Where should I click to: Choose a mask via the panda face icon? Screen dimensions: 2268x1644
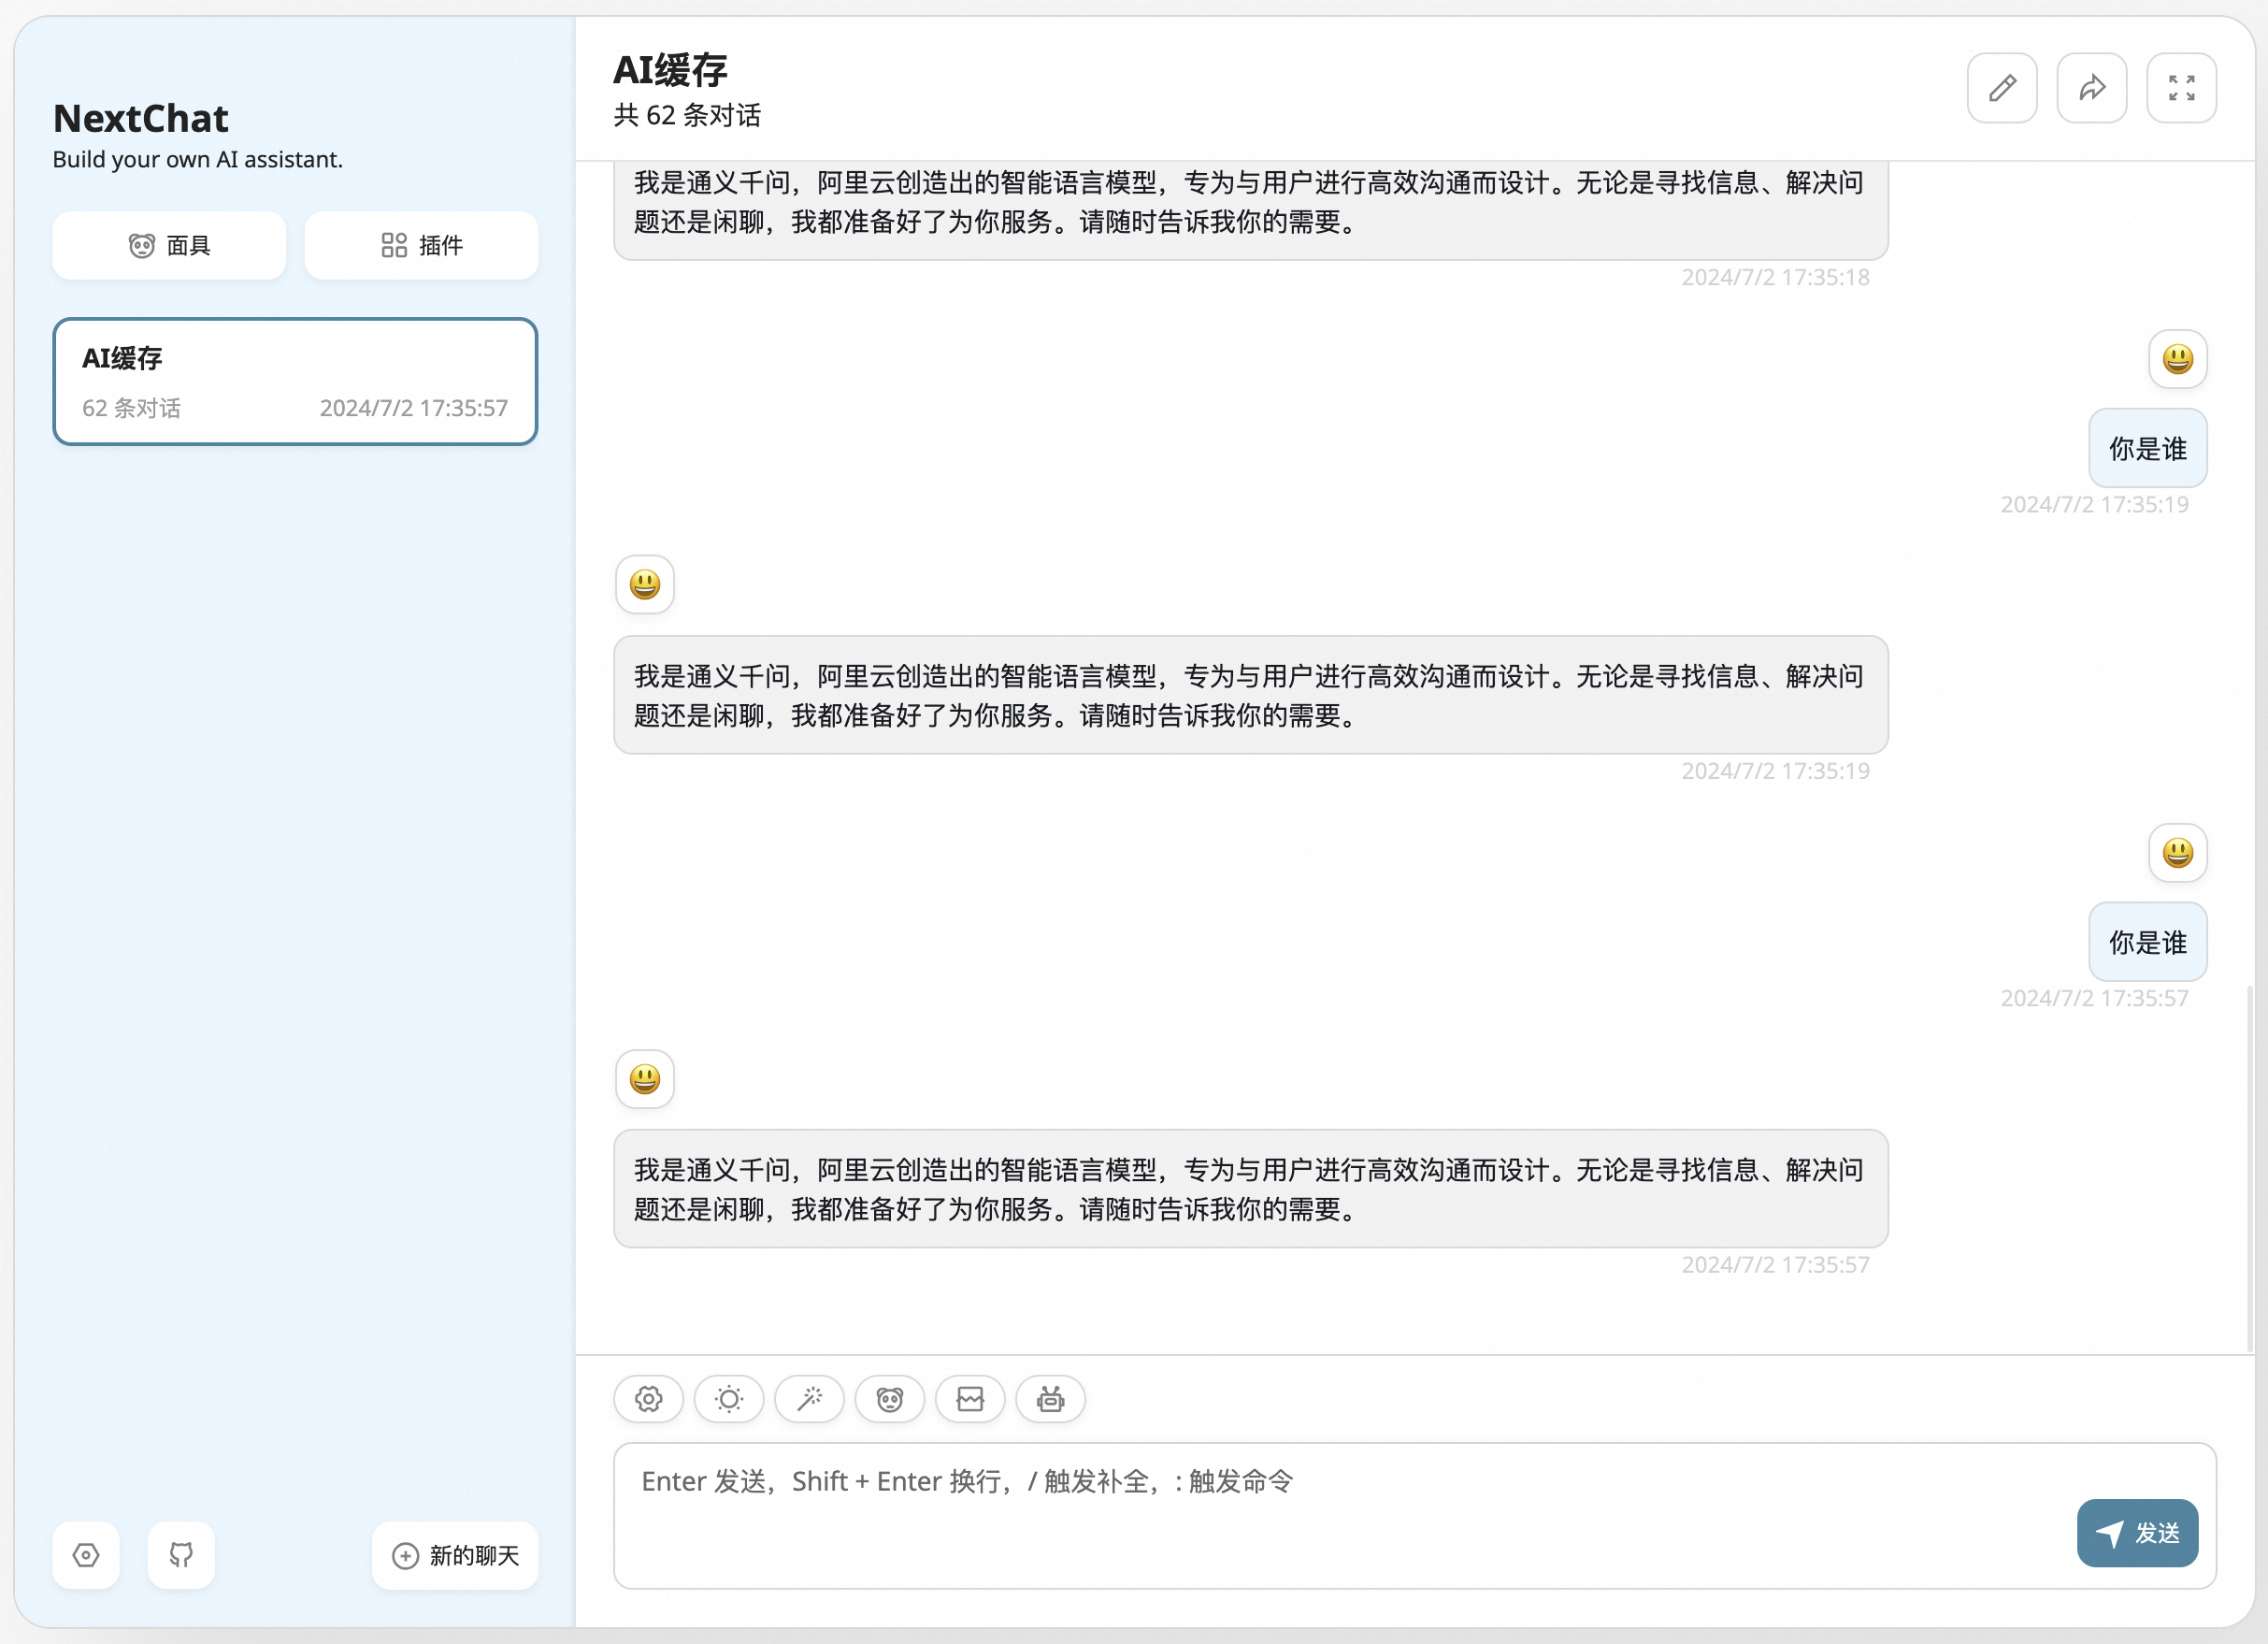[889, 1400]
